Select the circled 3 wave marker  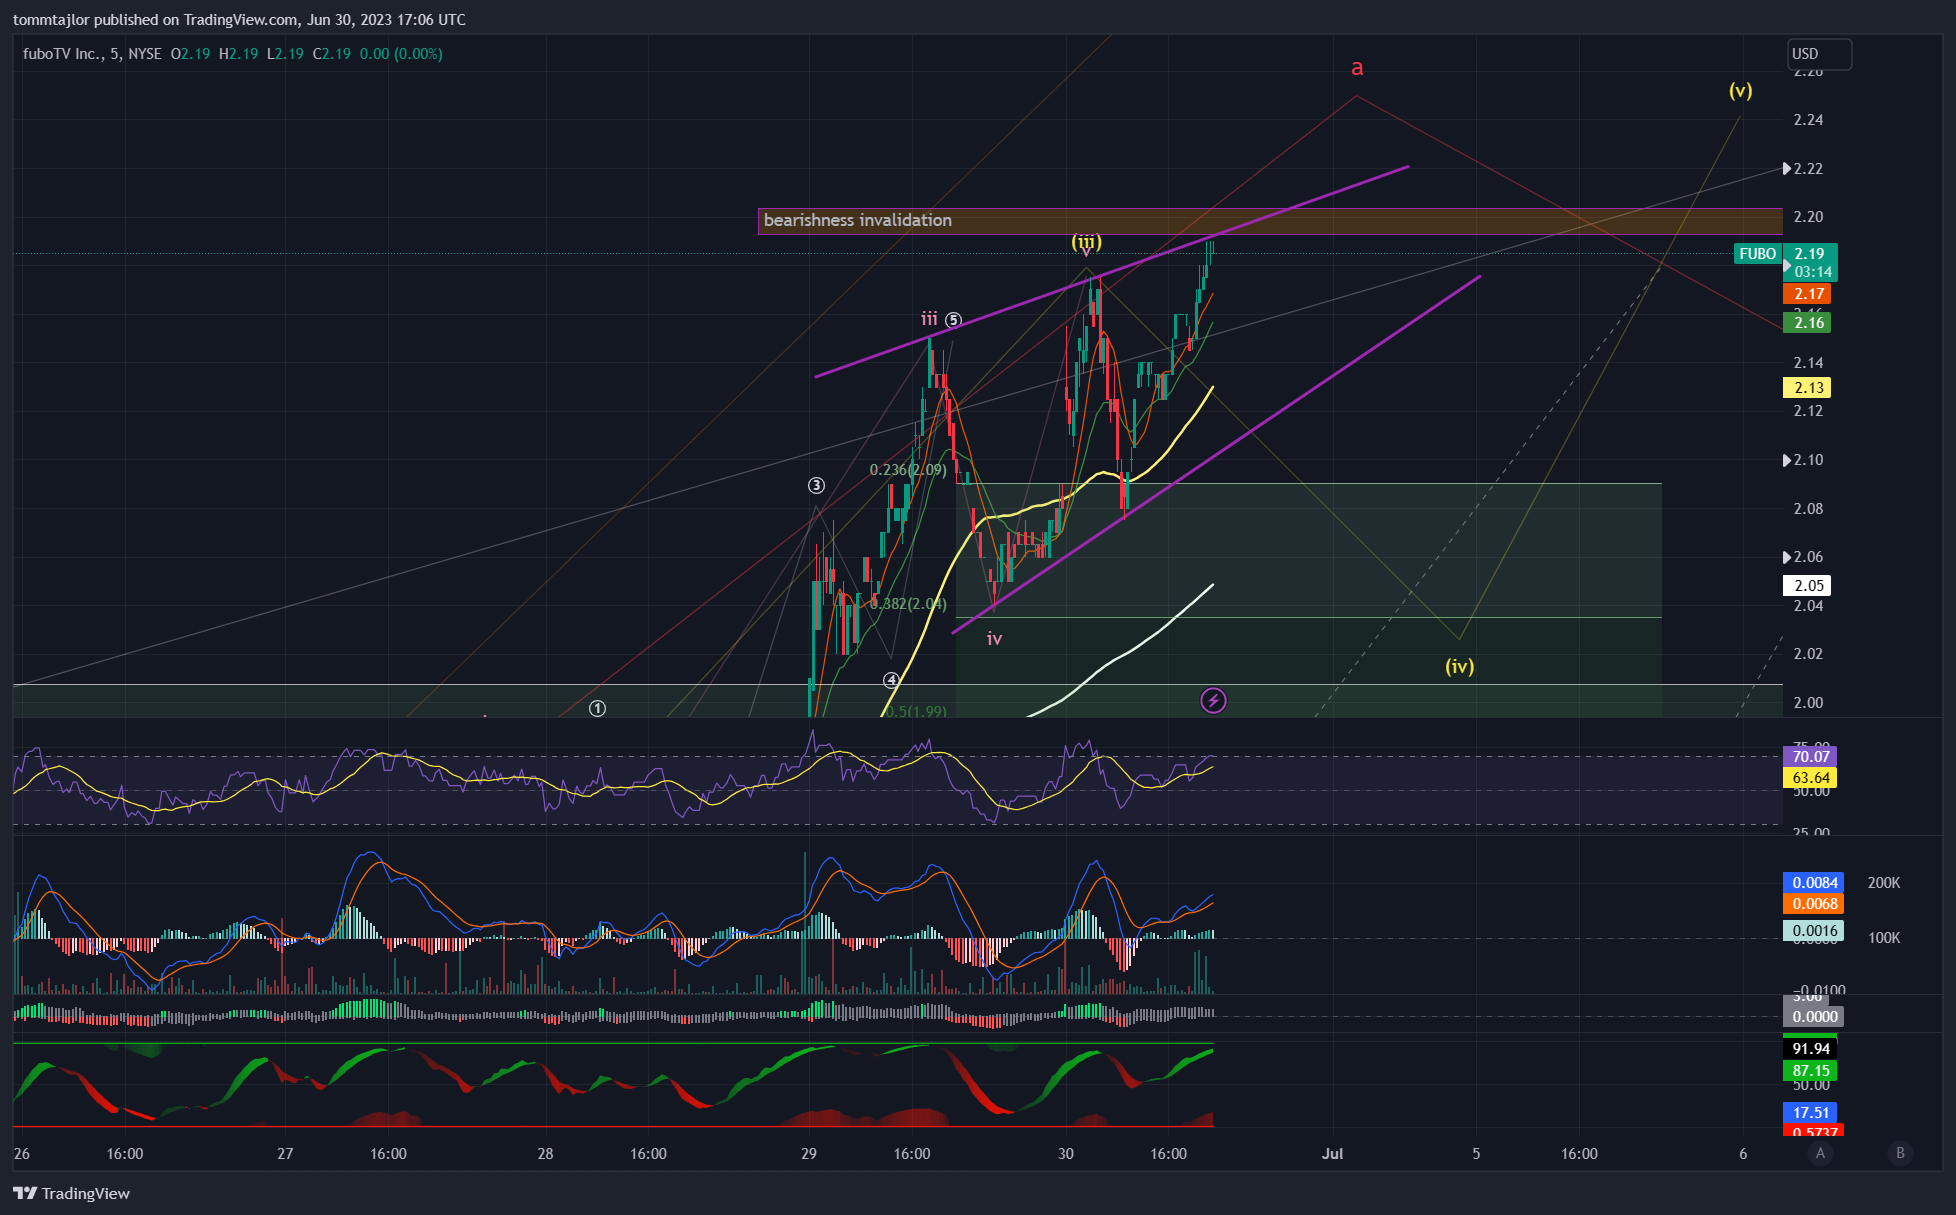[x=816, y=486]
